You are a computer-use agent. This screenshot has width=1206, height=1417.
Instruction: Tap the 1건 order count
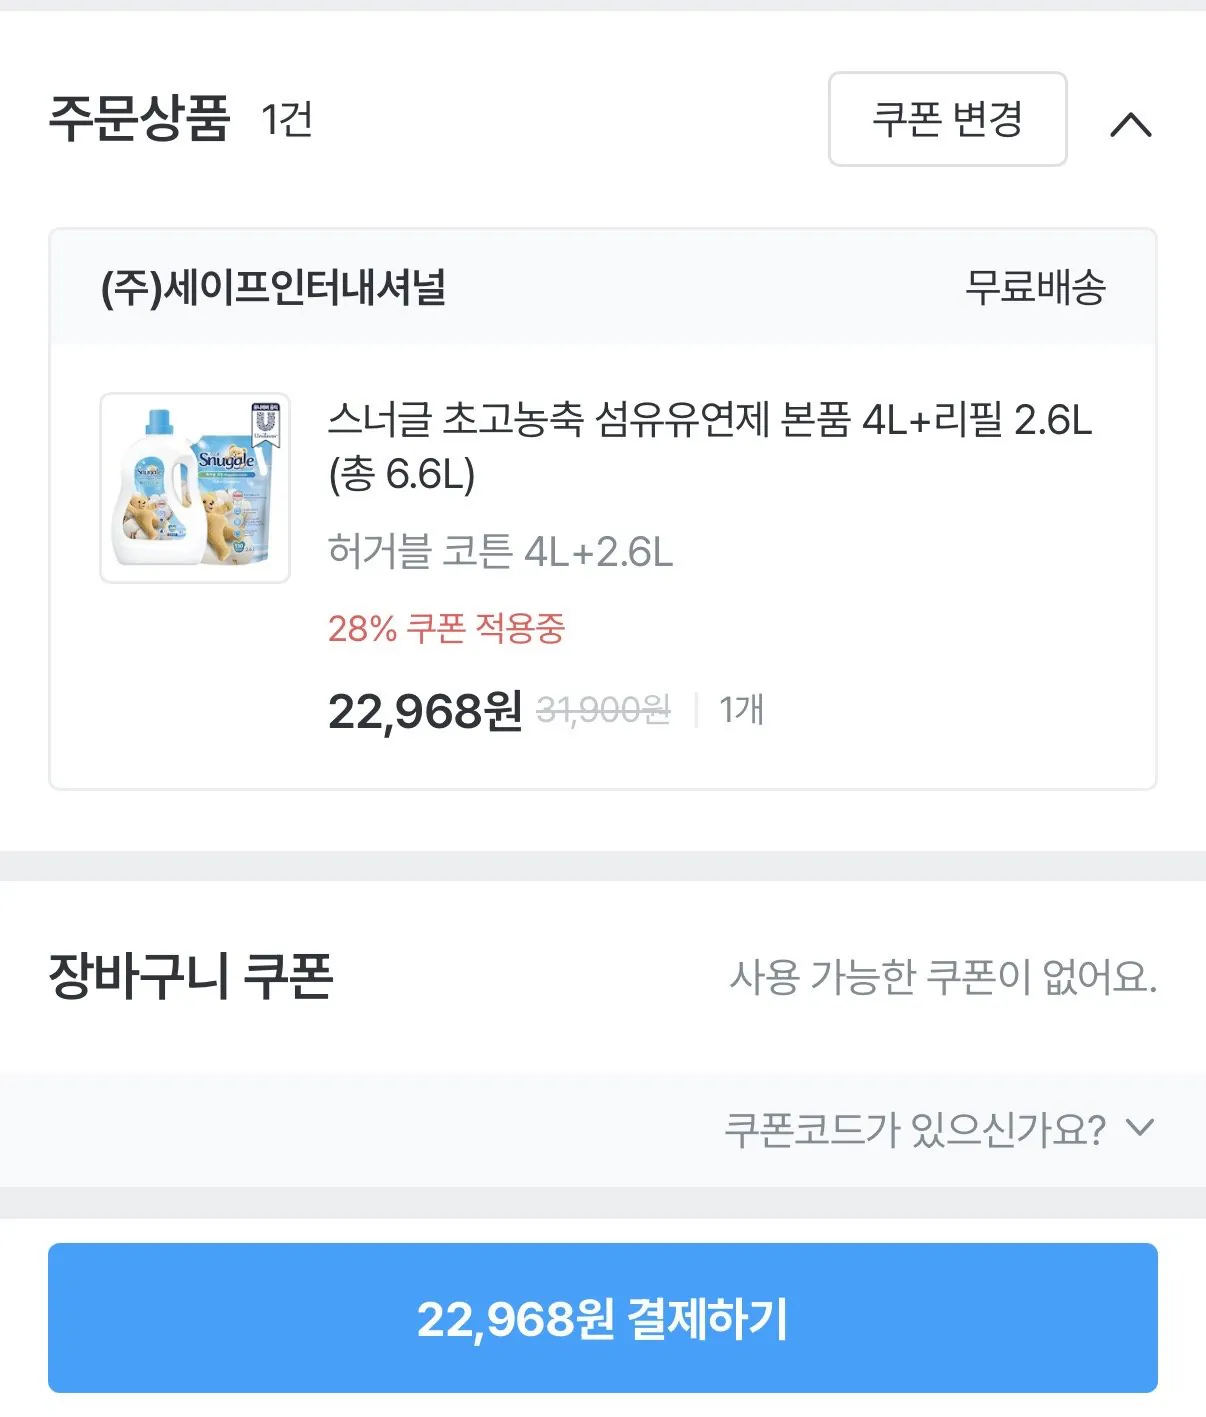(287, 120)
